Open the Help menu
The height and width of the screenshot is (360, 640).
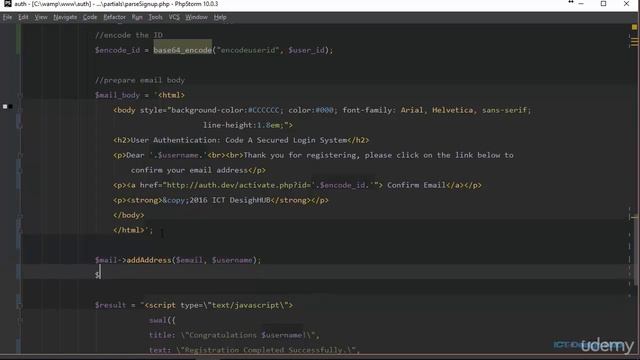[x=220, y=17]
